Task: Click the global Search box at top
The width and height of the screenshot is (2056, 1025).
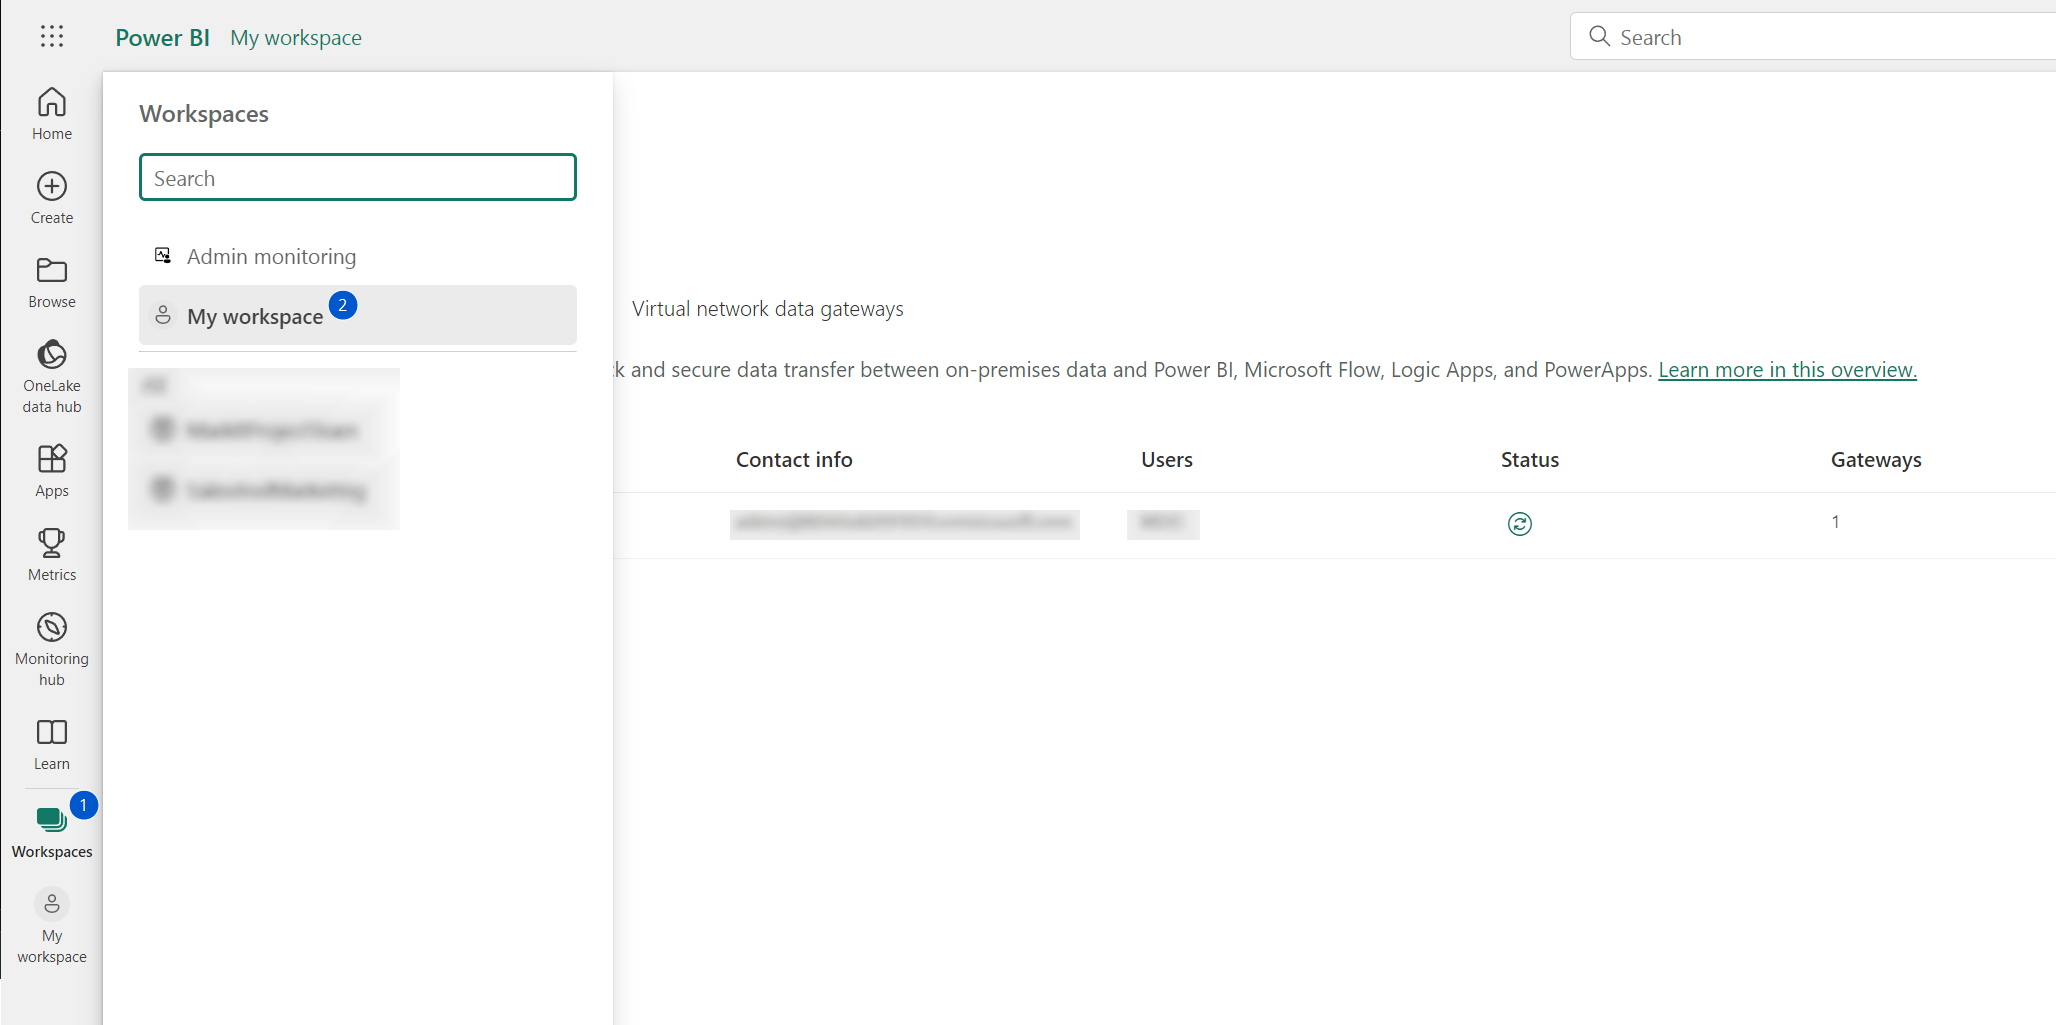Action: pyautogui.click(x=1812, y=37)
